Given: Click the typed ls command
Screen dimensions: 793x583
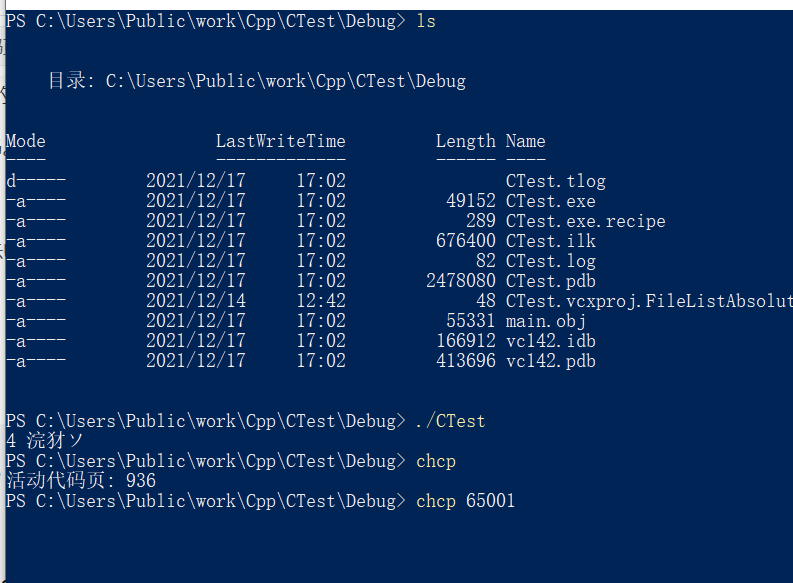Looking at the screenshot, I should click(426, 21).
